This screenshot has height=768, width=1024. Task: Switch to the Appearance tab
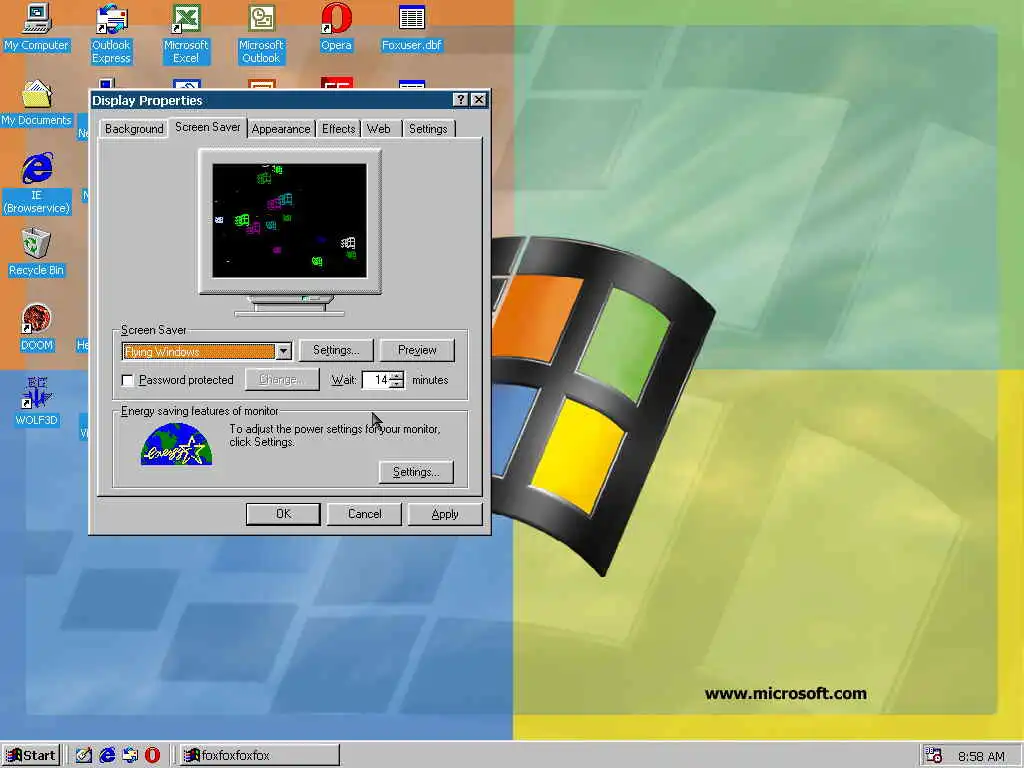click(281, 129)
